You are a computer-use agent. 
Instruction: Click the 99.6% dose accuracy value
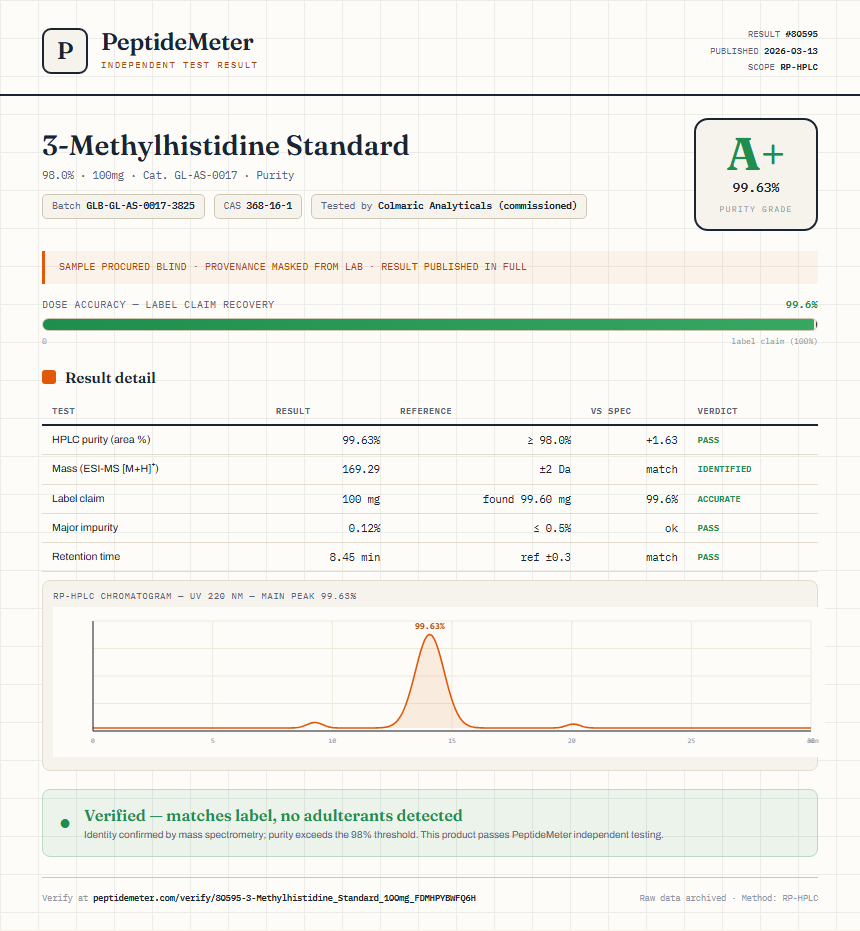(x=802, y=305)
